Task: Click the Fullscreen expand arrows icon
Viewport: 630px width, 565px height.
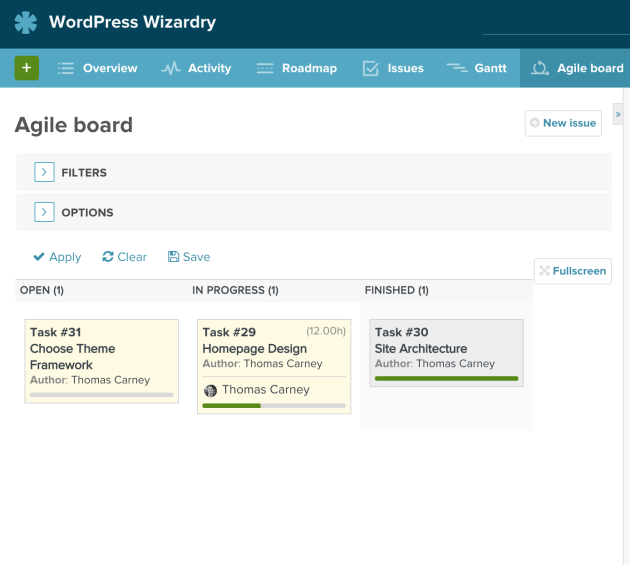Action: point(544,271)
